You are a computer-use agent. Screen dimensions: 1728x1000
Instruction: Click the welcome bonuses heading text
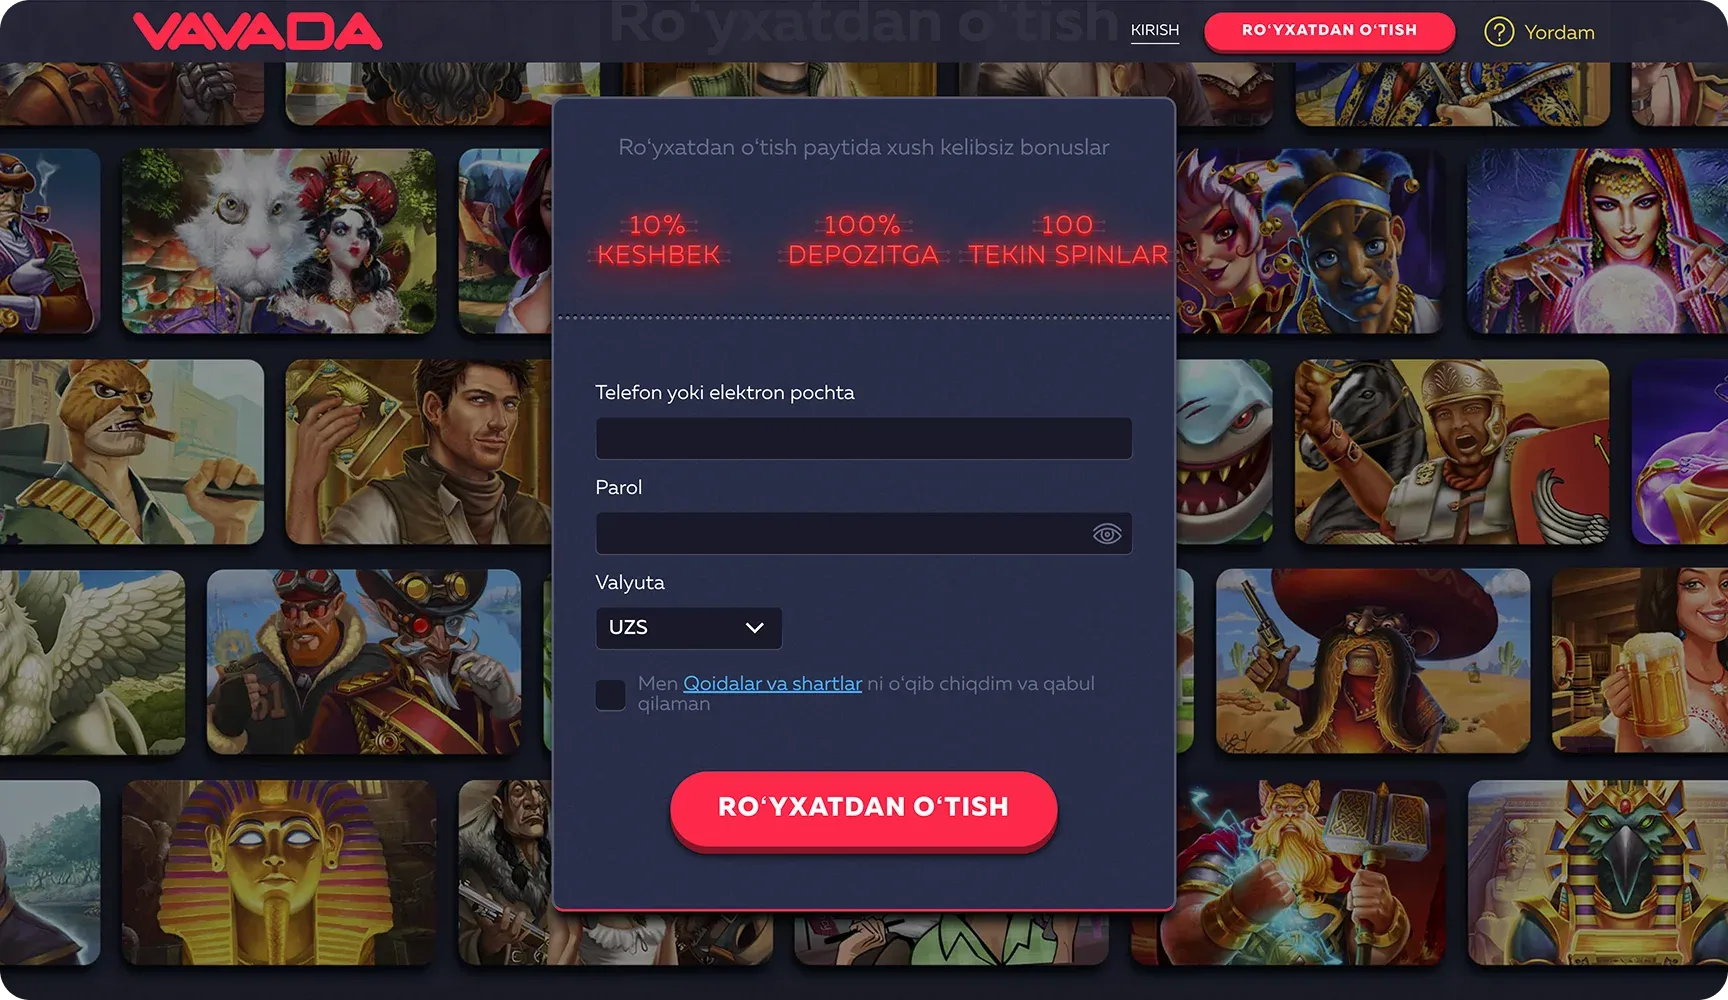click(x=864, y=147)
